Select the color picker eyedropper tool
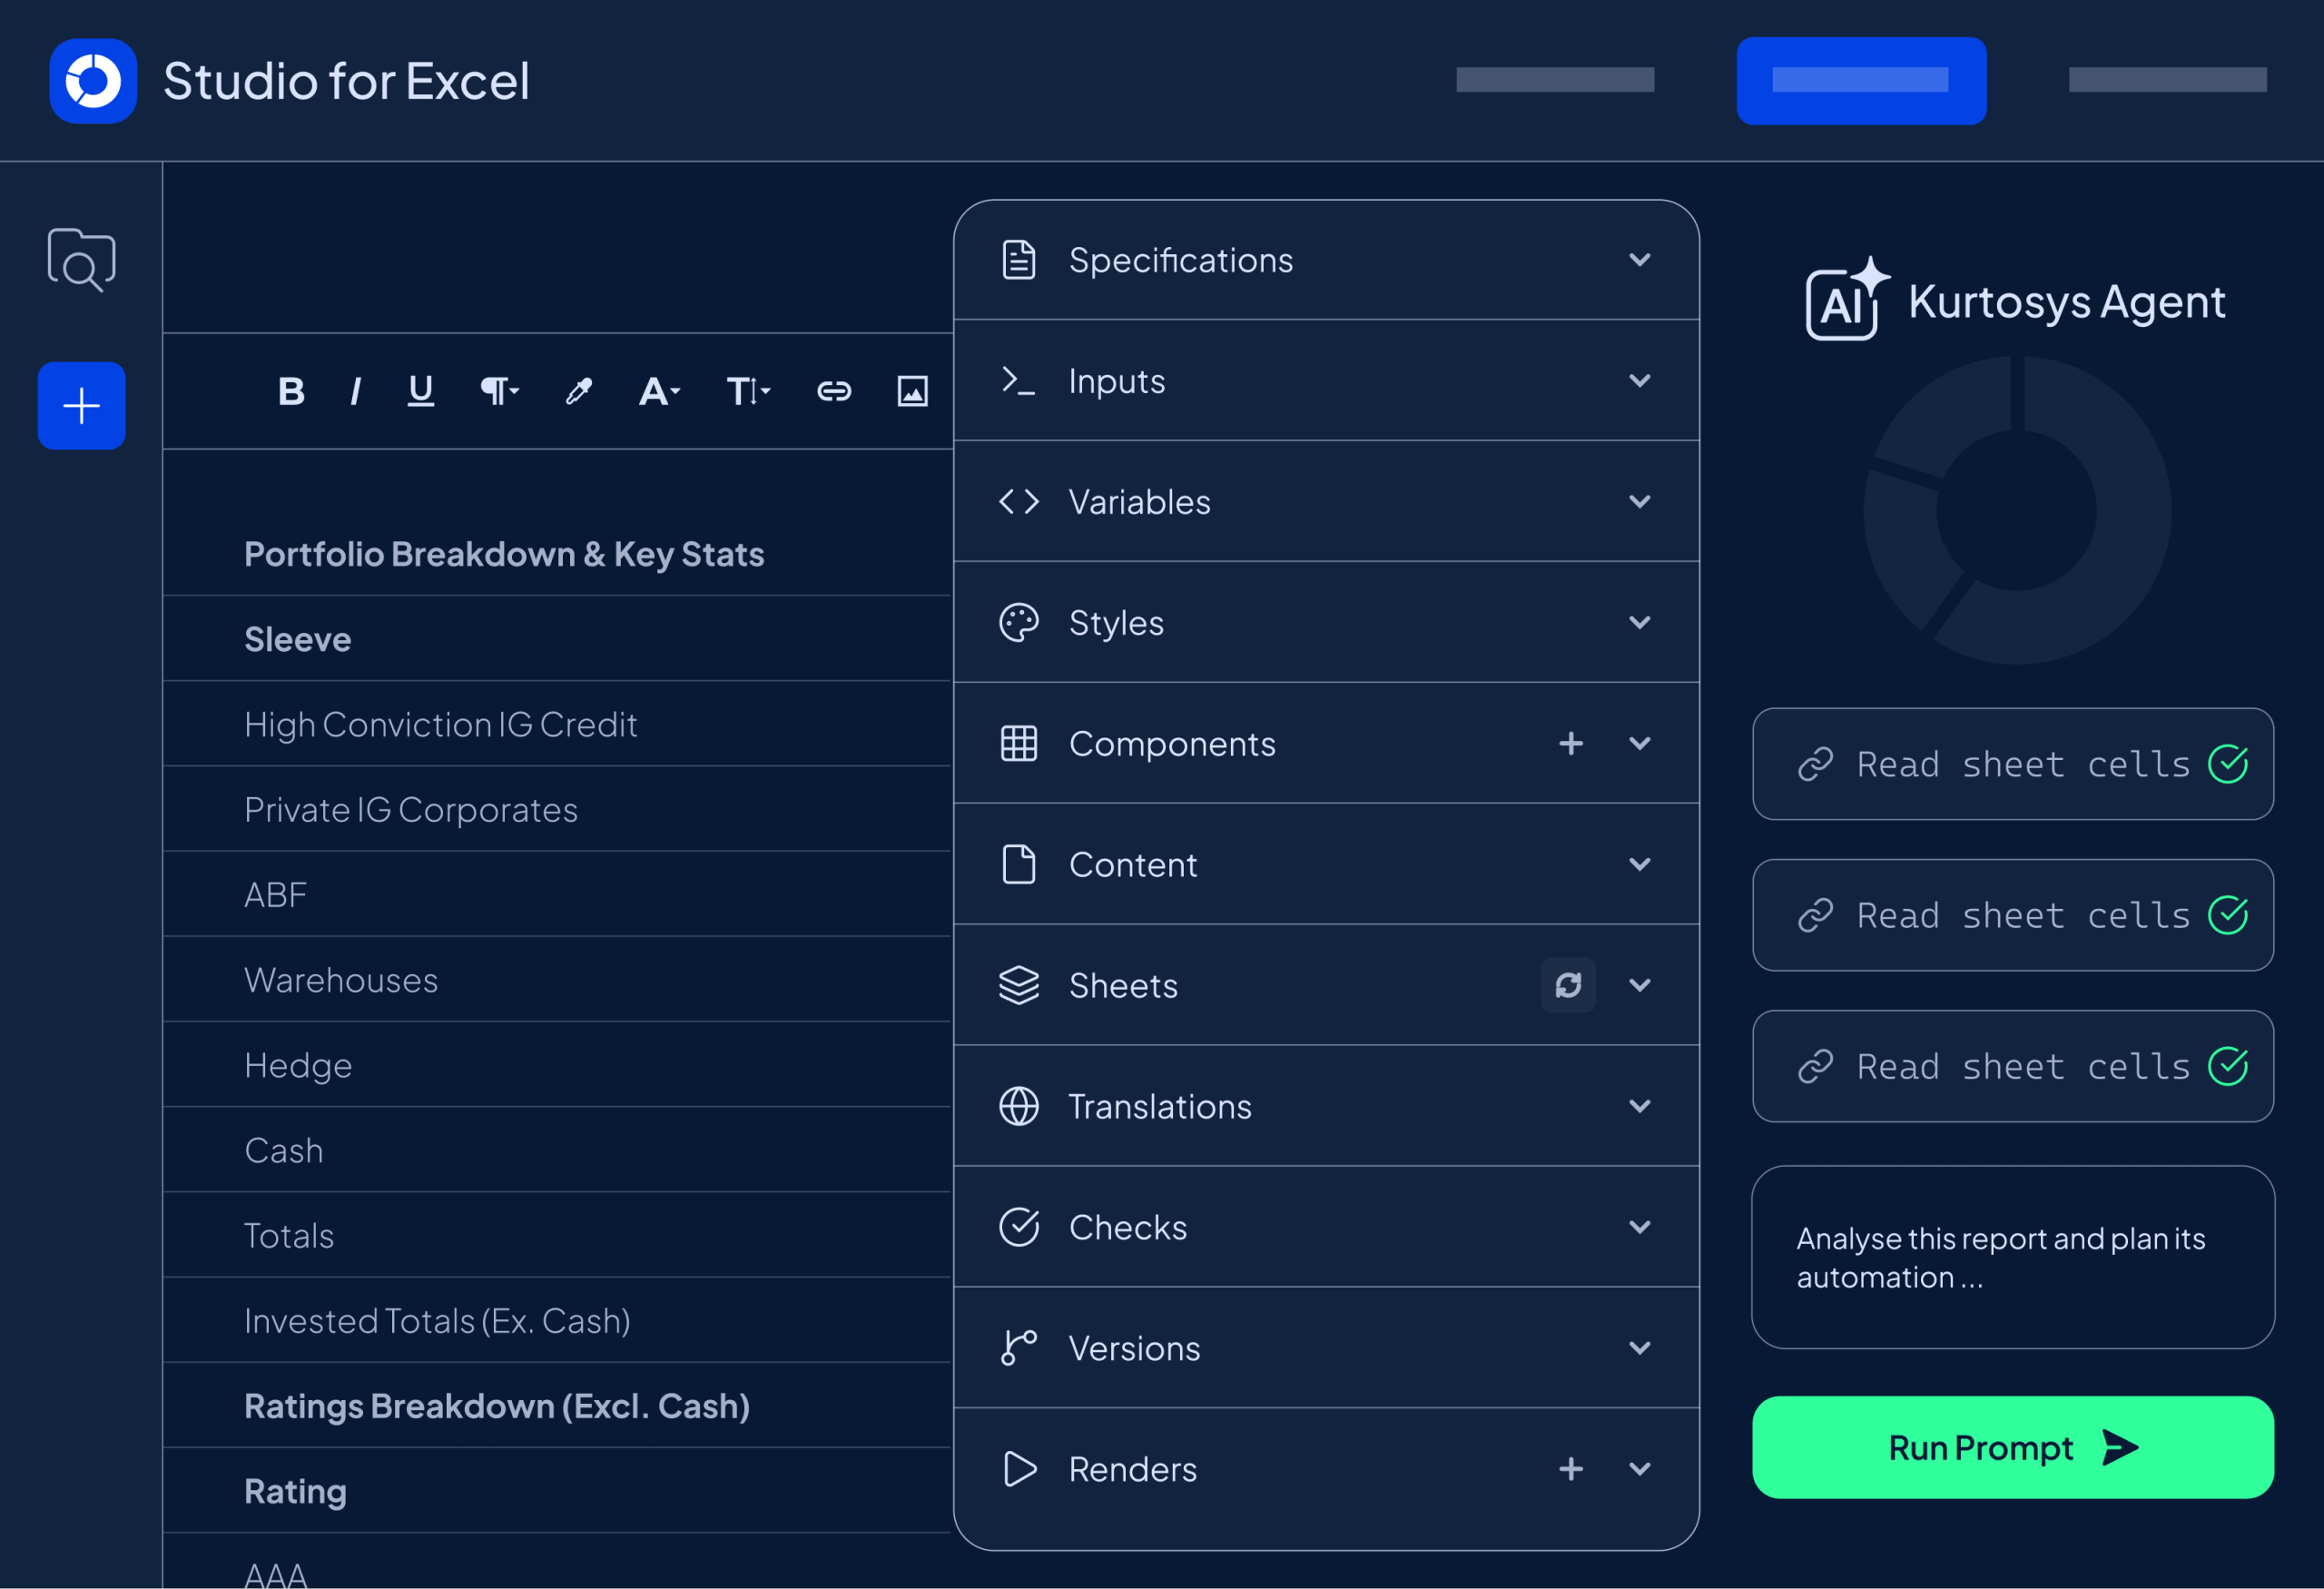Viewport: 2324px width, 1589px height. 579,391
